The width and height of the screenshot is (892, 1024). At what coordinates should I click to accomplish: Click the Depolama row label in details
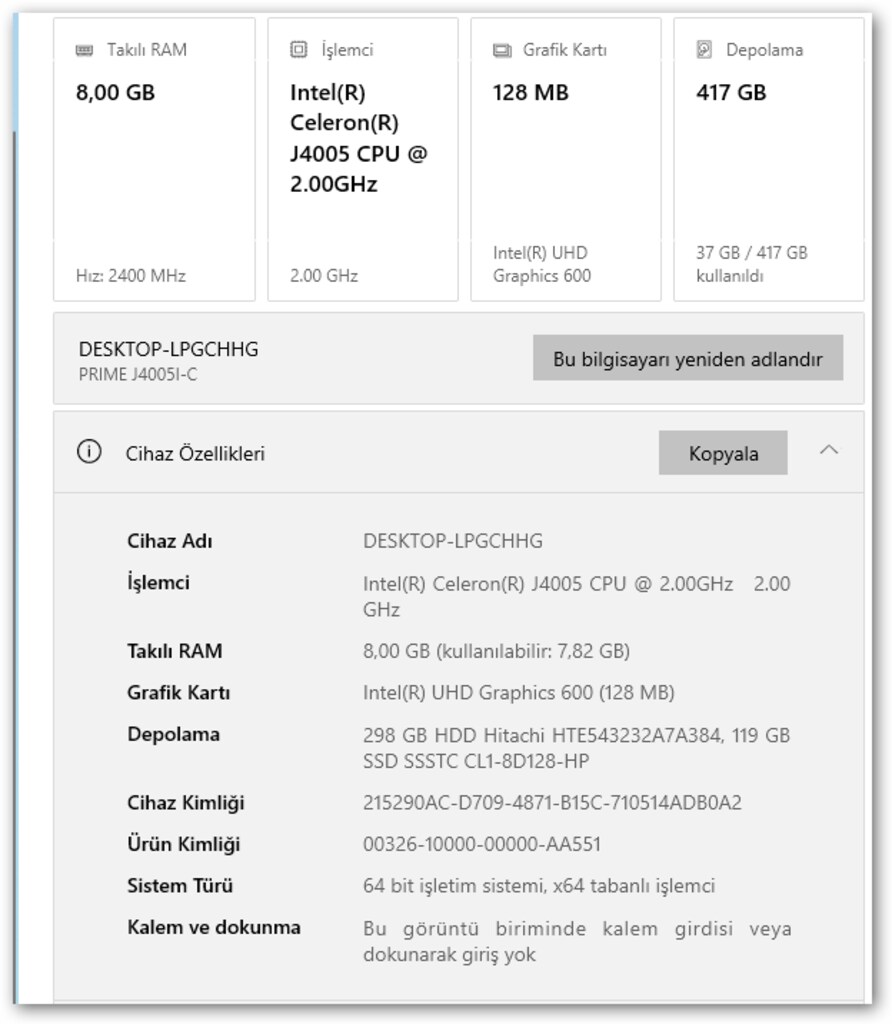173,734
